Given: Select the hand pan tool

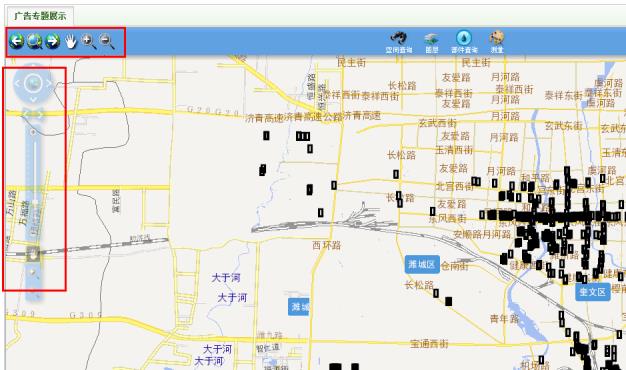Looking at the screenshot, I should (71, 41).
